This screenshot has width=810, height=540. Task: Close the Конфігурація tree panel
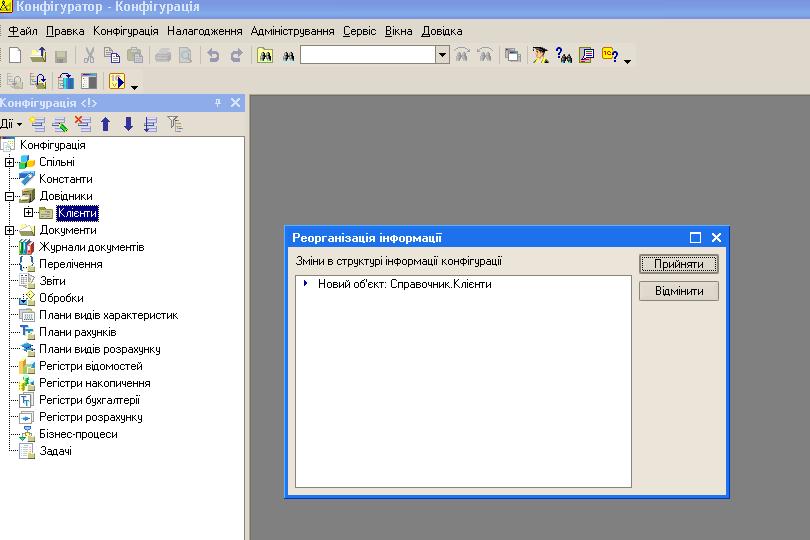(x=236, y=103)
